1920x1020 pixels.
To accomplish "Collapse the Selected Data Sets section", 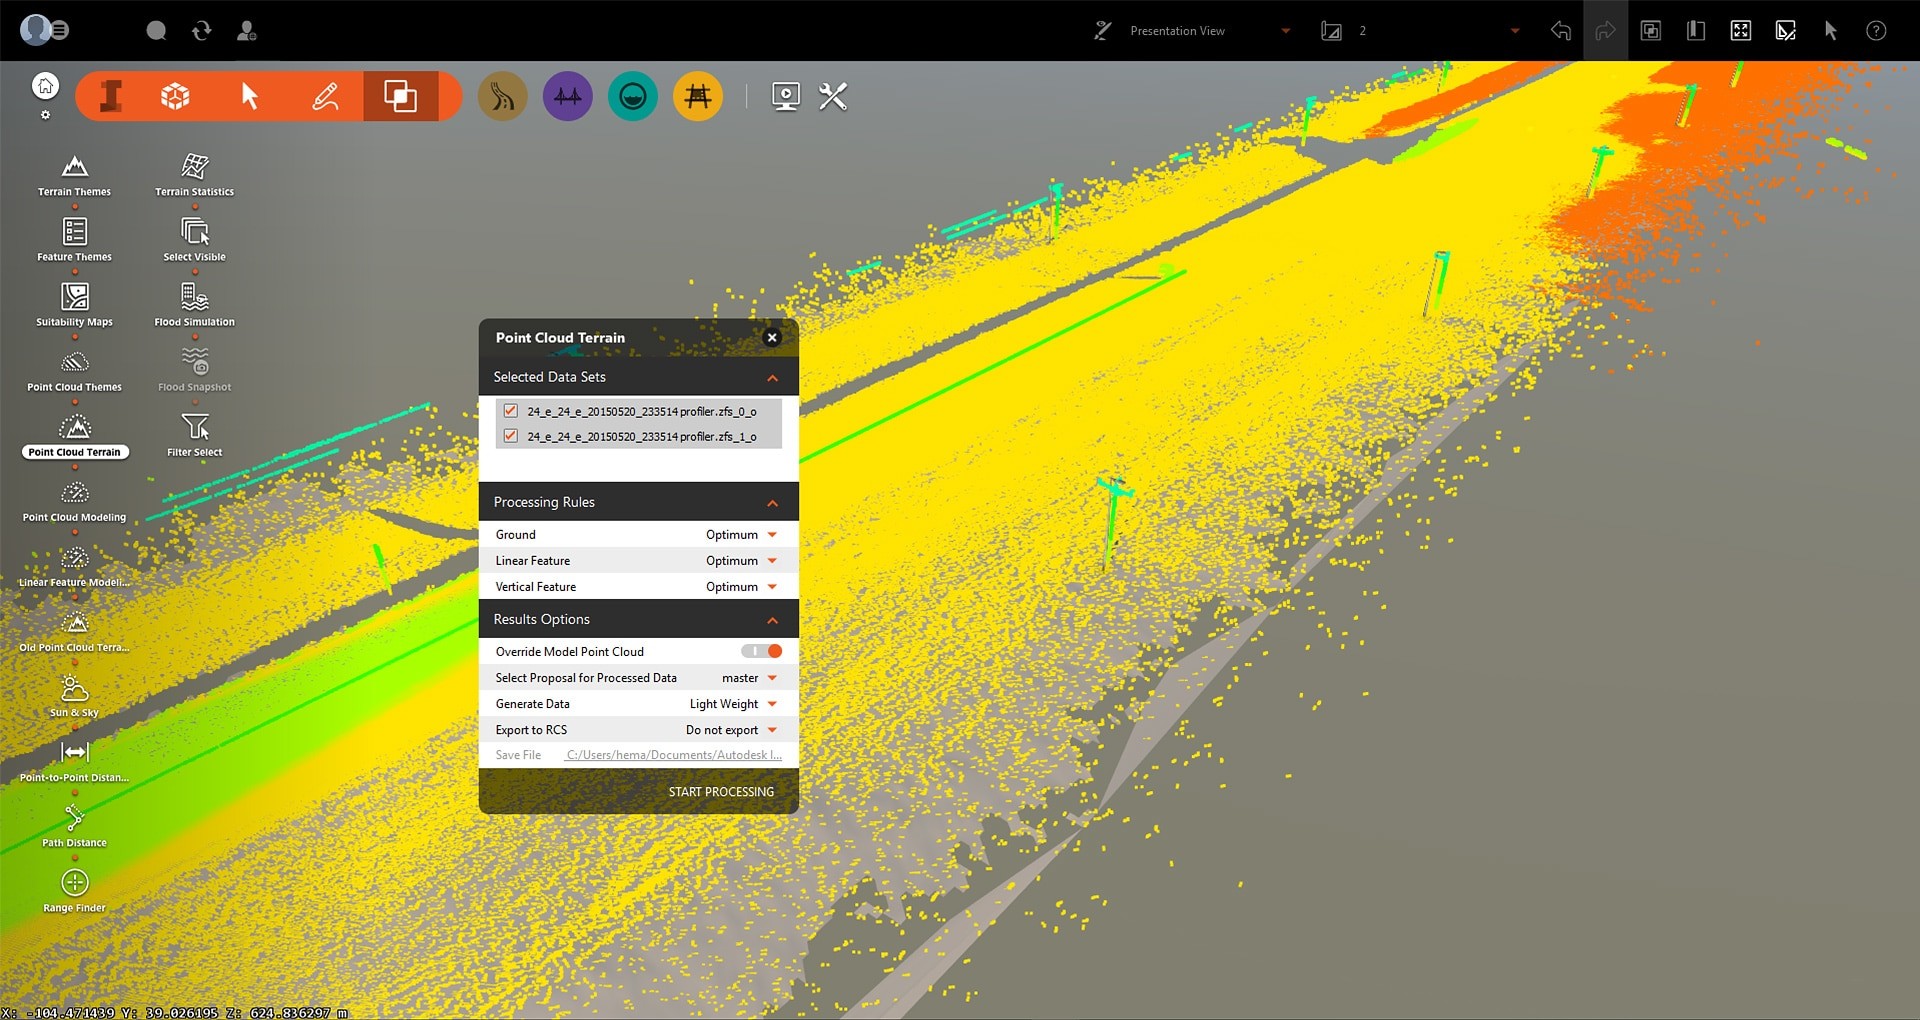I will [x=773, y=378].
